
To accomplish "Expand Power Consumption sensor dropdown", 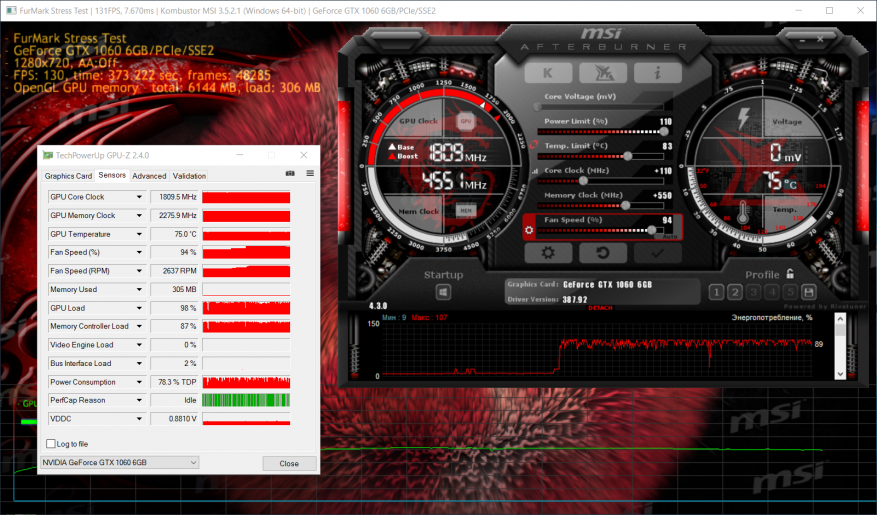I will point(139,381).
